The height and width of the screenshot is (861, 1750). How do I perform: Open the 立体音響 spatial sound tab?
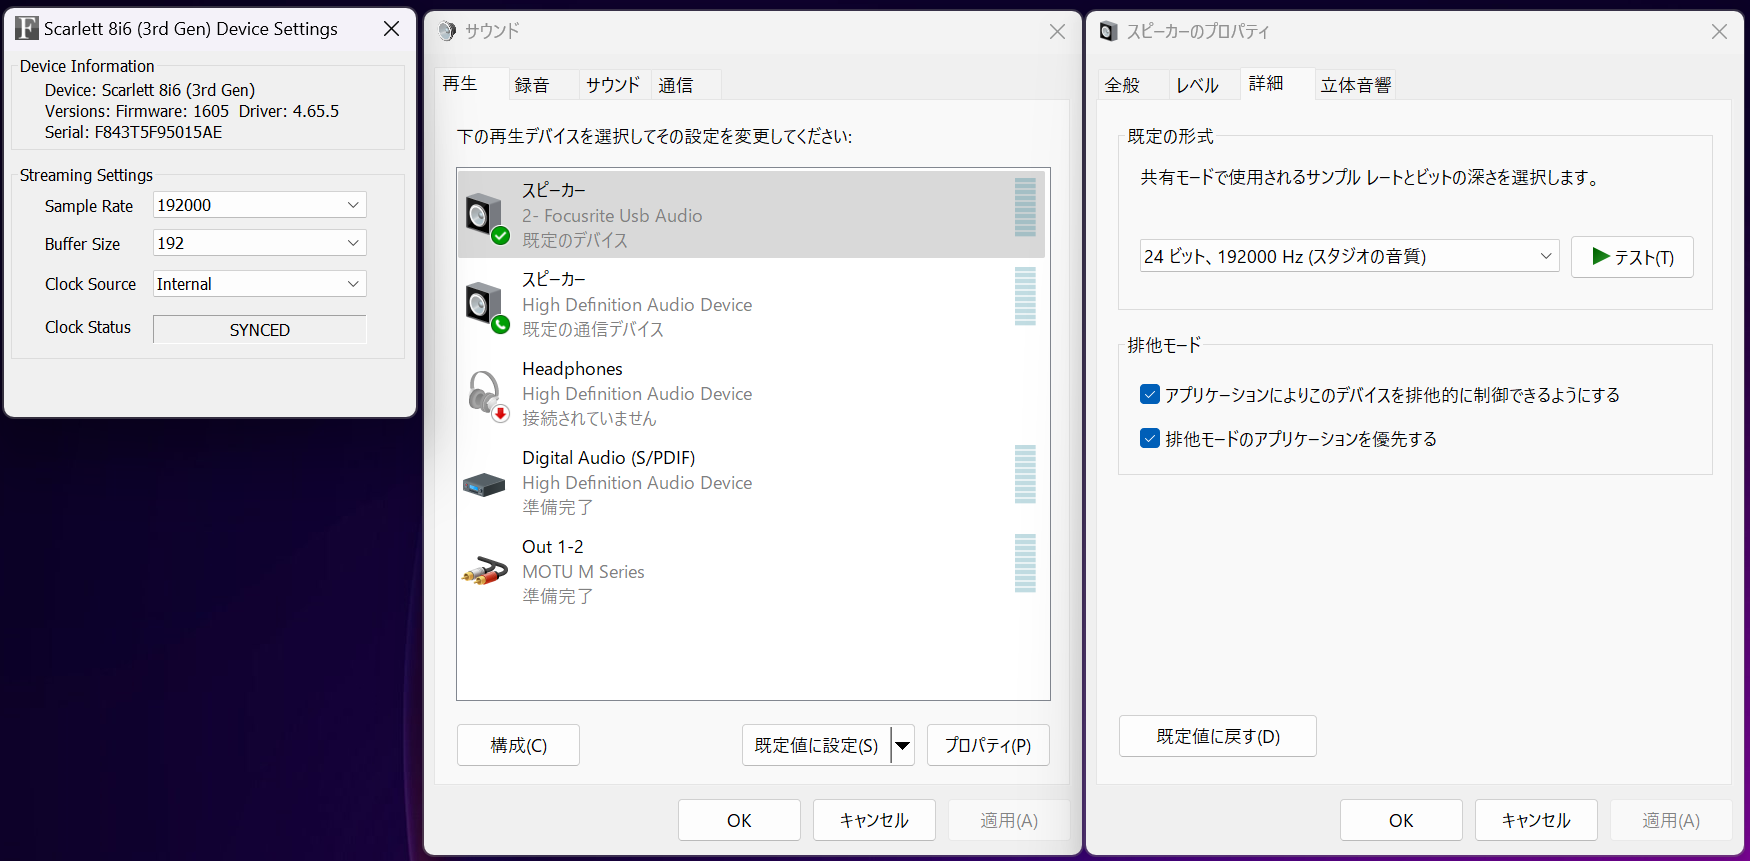(x=1356, y=85)
